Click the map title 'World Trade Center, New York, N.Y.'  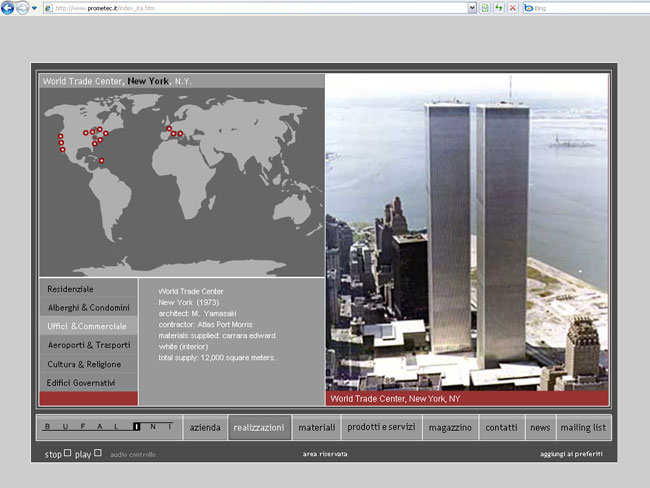tap(117, 81)
